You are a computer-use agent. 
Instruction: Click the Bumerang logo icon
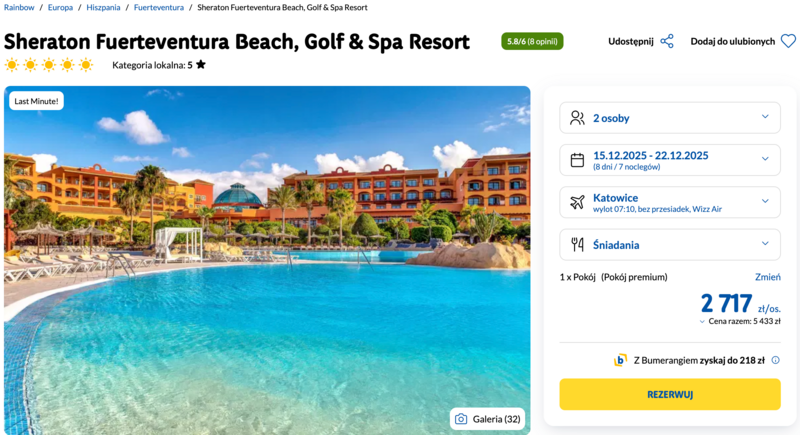pyautogui.click(x=620, y=360)
